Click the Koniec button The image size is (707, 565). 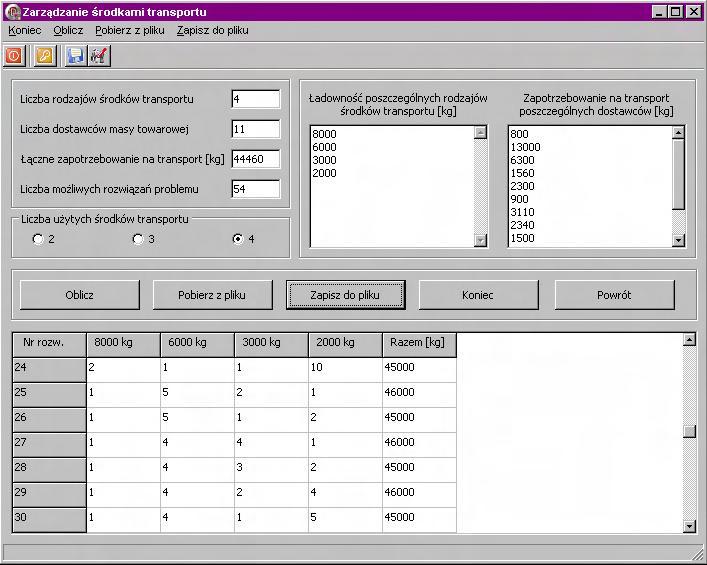point(478,295)
